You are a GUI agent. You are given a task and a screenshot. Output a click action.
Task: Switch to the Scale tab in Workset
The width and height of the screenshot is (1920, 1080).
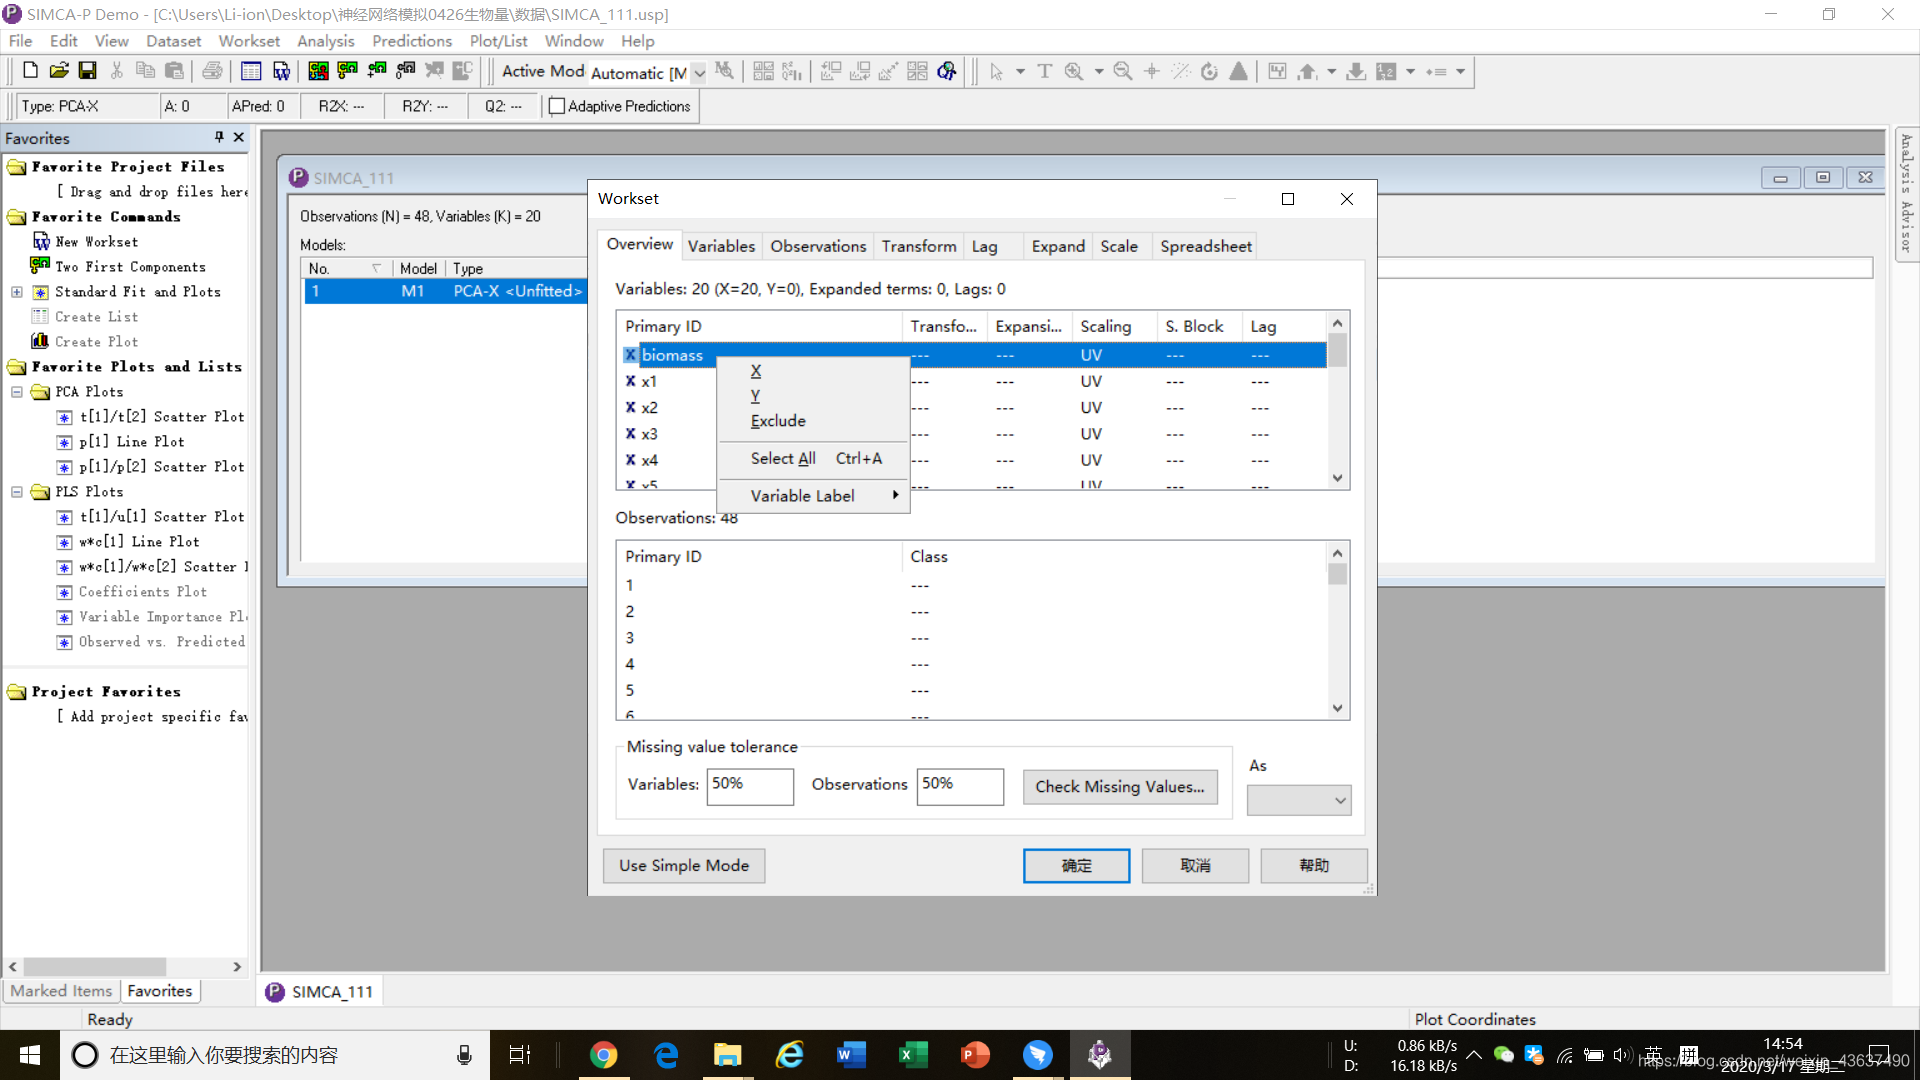pos(1118,247)
